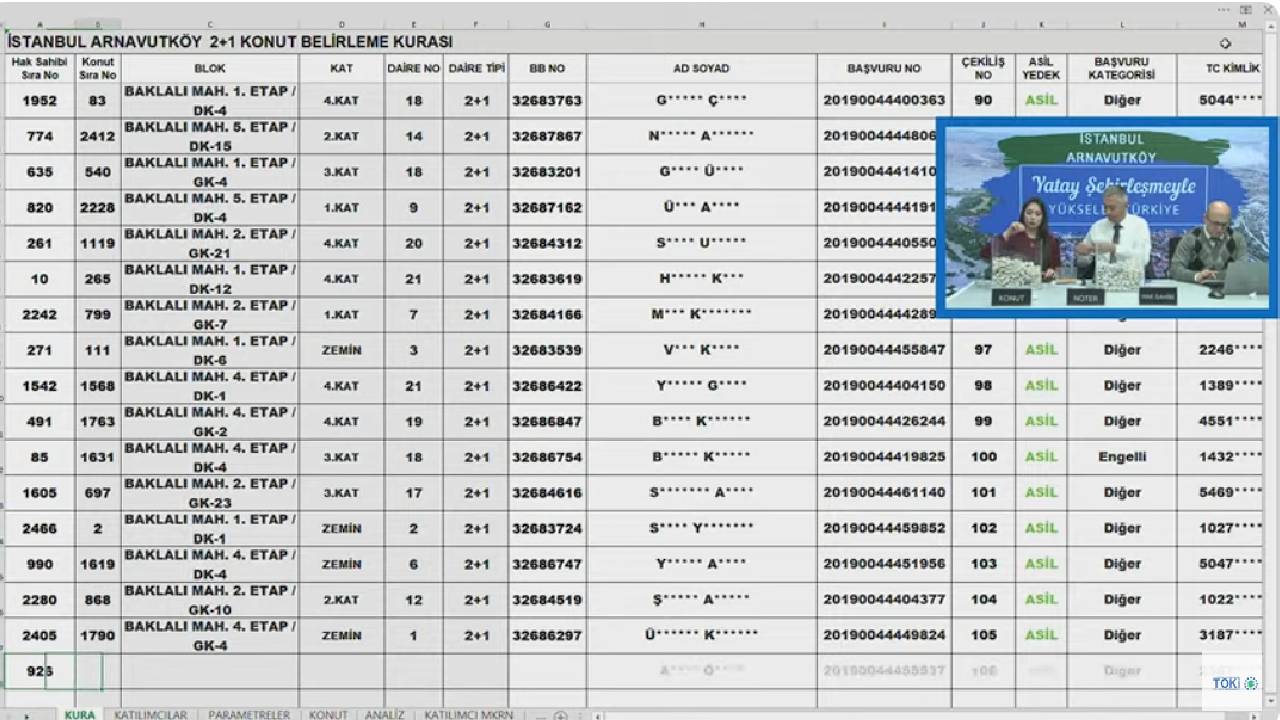Switch to the KONUT sheet tab
The width and height of the screenshot is (1280, 720).
coord(328,715)
